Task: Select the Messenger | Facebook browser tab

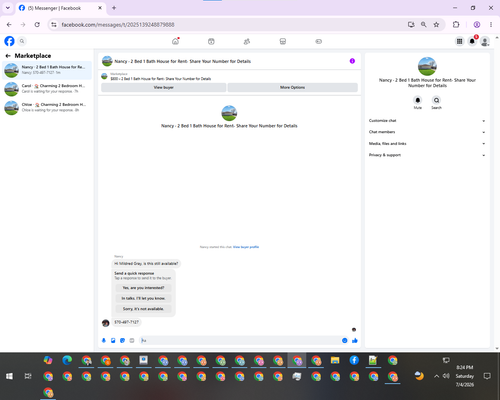Action: point(60,8)
